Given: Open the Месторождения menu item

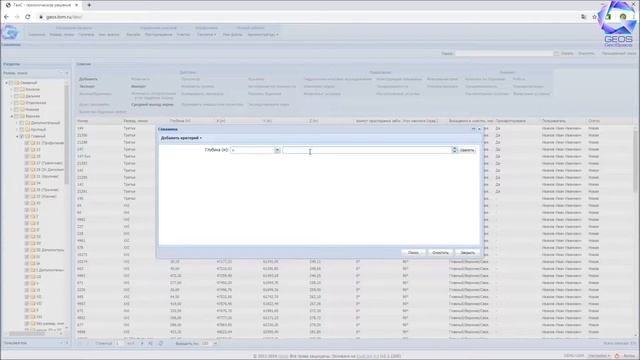Looking at the screenshot, I should click(x=158, y=35).
